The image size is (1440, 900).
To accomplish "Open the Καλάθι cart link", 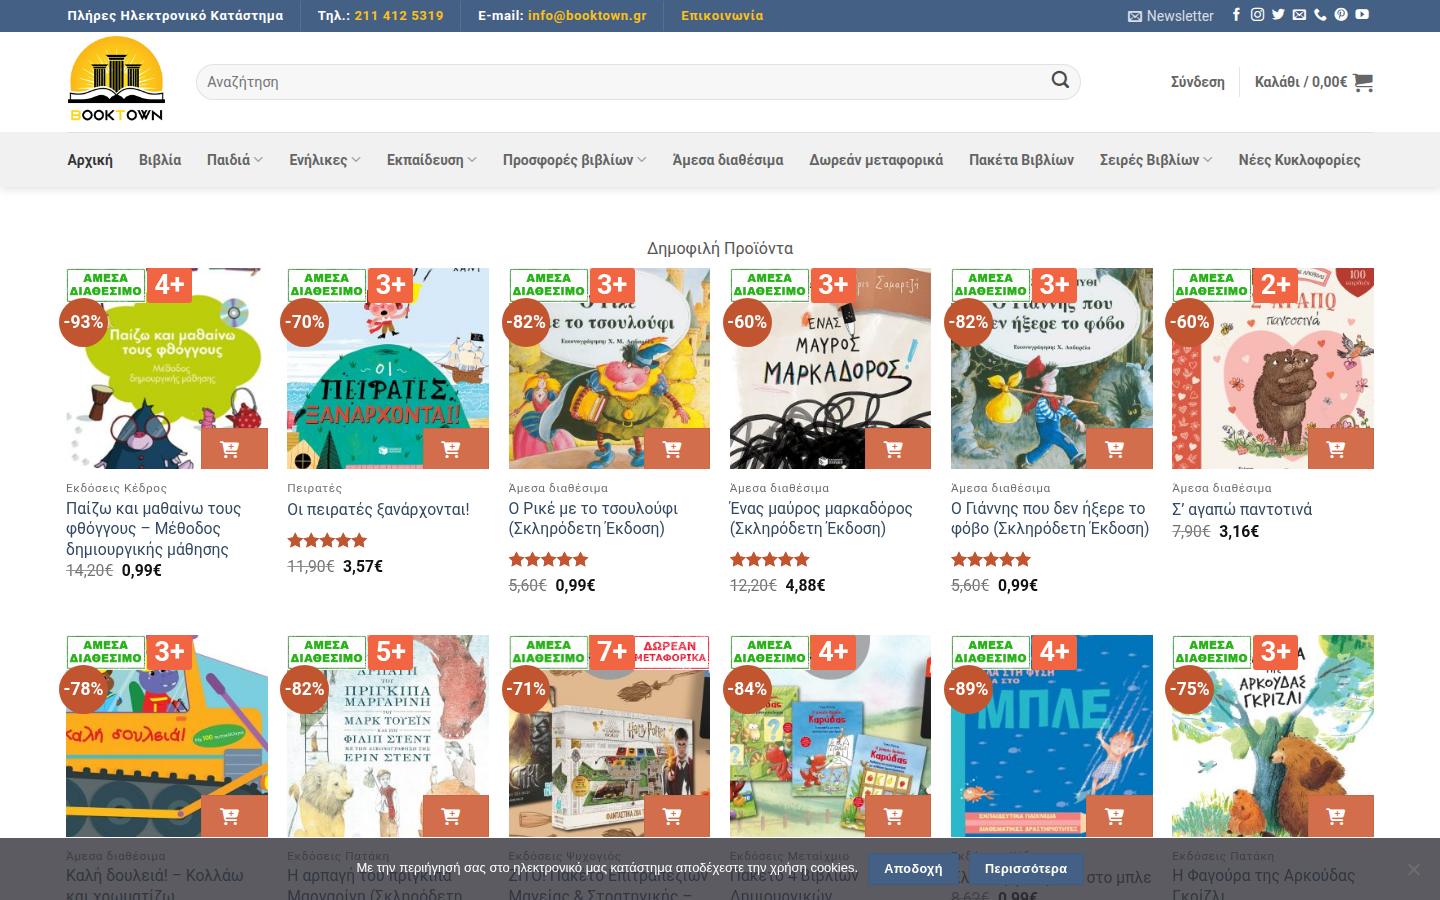I will pyautogui.click(x=1314, y=82).
